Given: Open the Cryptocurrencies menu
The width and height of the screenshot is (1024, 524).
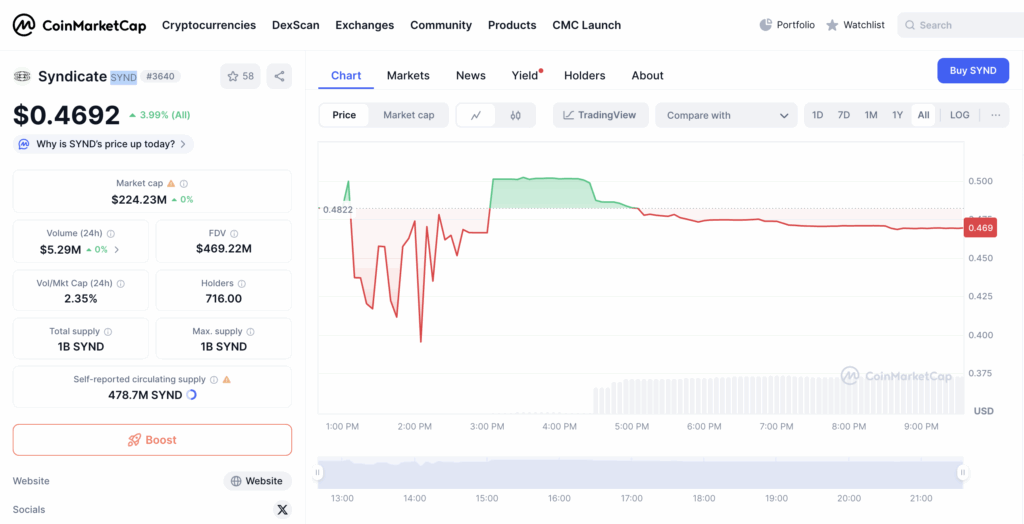Looking at the screenshot, I should click(208, 25).
